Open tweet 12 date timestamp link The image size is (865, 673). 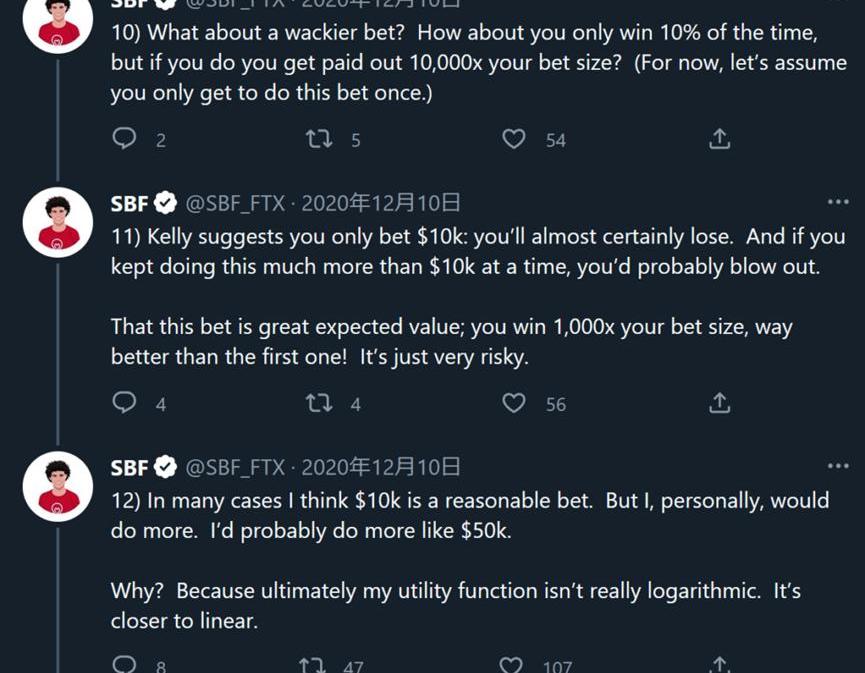coord(381,467)
